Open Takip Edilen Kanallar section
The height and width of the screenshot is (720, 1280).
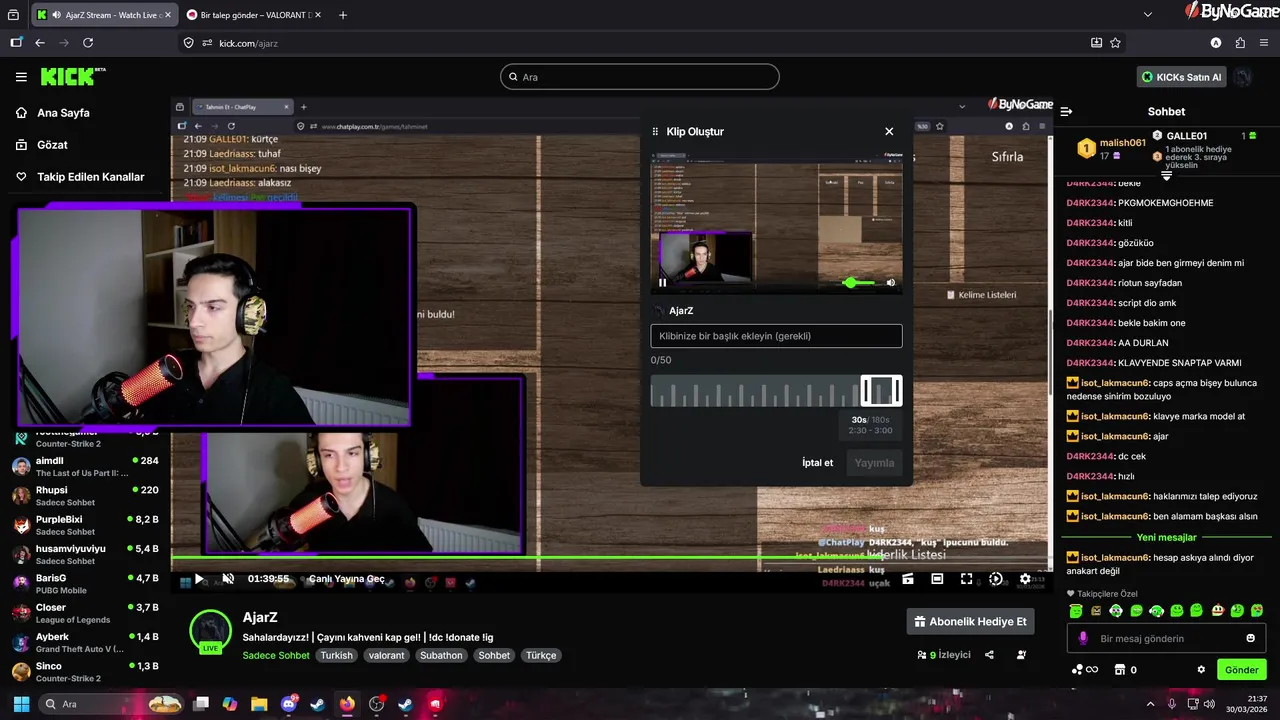click(79, 177)
